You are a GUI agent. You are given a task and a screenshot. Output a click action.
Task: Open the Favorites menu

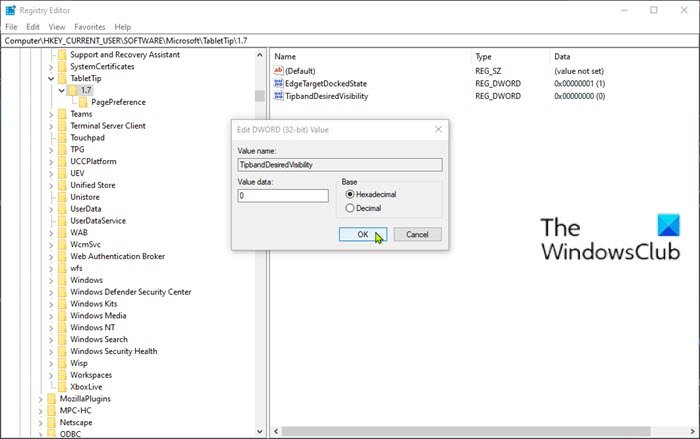[90, 27]
